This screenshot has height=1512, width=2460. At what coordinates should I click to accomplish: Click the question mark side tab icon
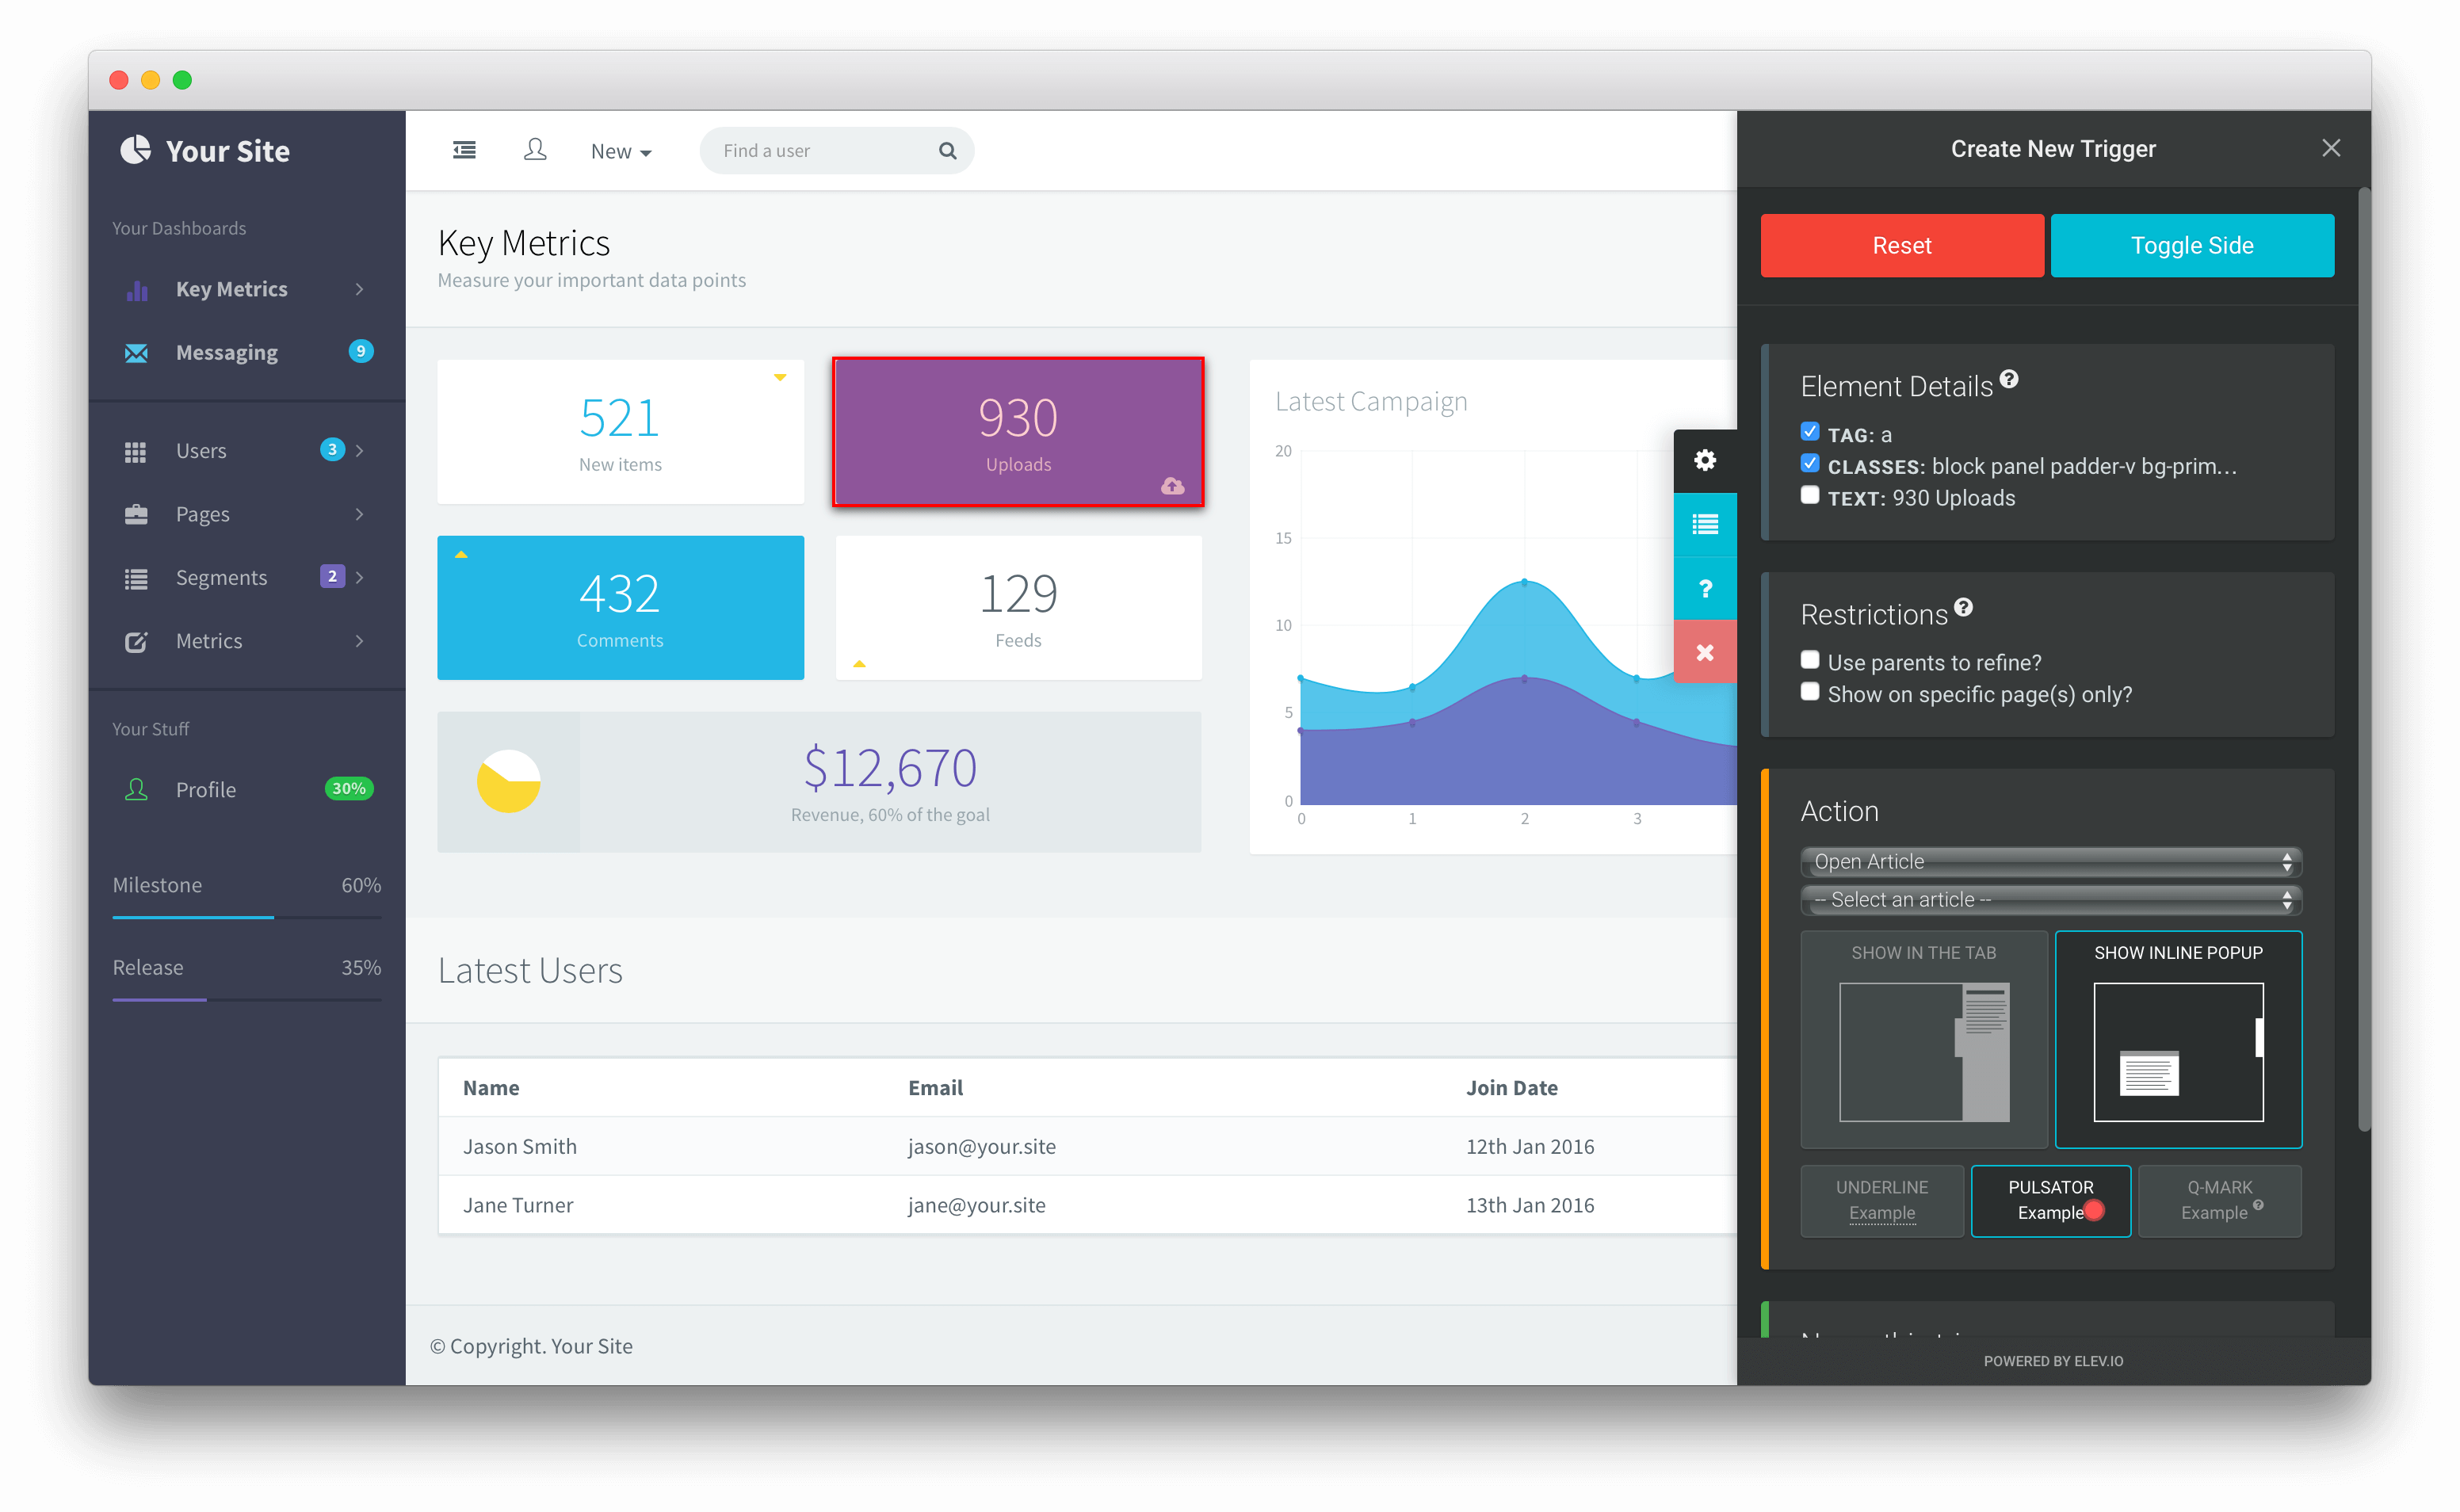(1705, 588)
